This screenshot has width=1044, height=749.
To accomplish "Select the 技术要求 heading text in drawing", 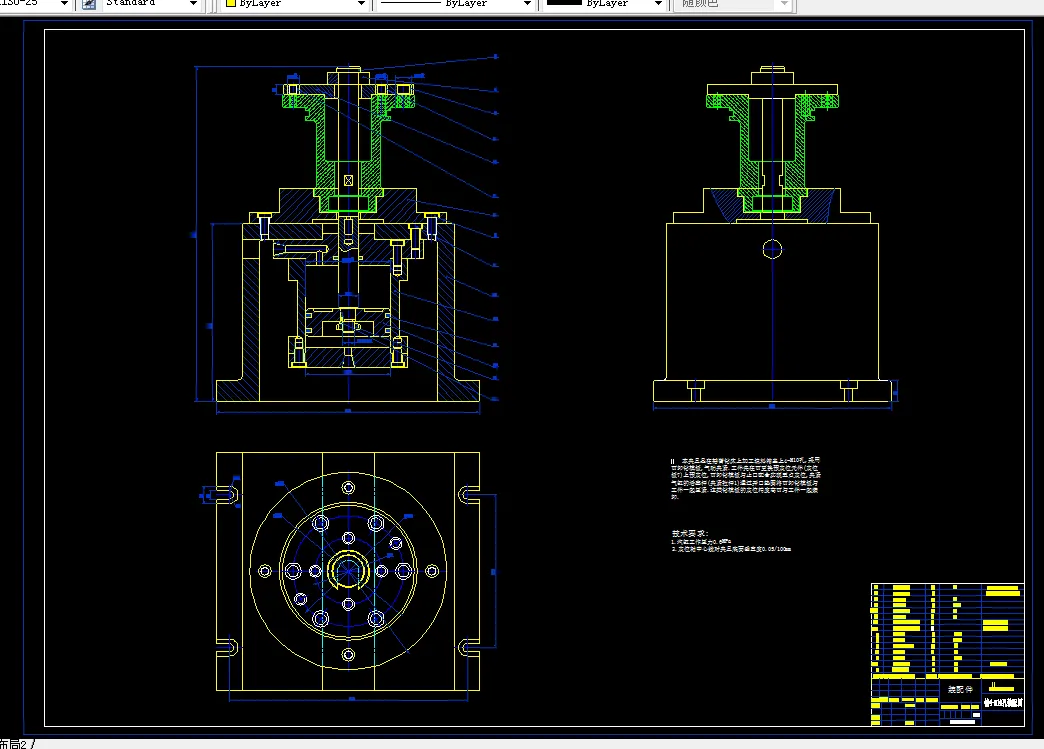I will coord(690,533).
